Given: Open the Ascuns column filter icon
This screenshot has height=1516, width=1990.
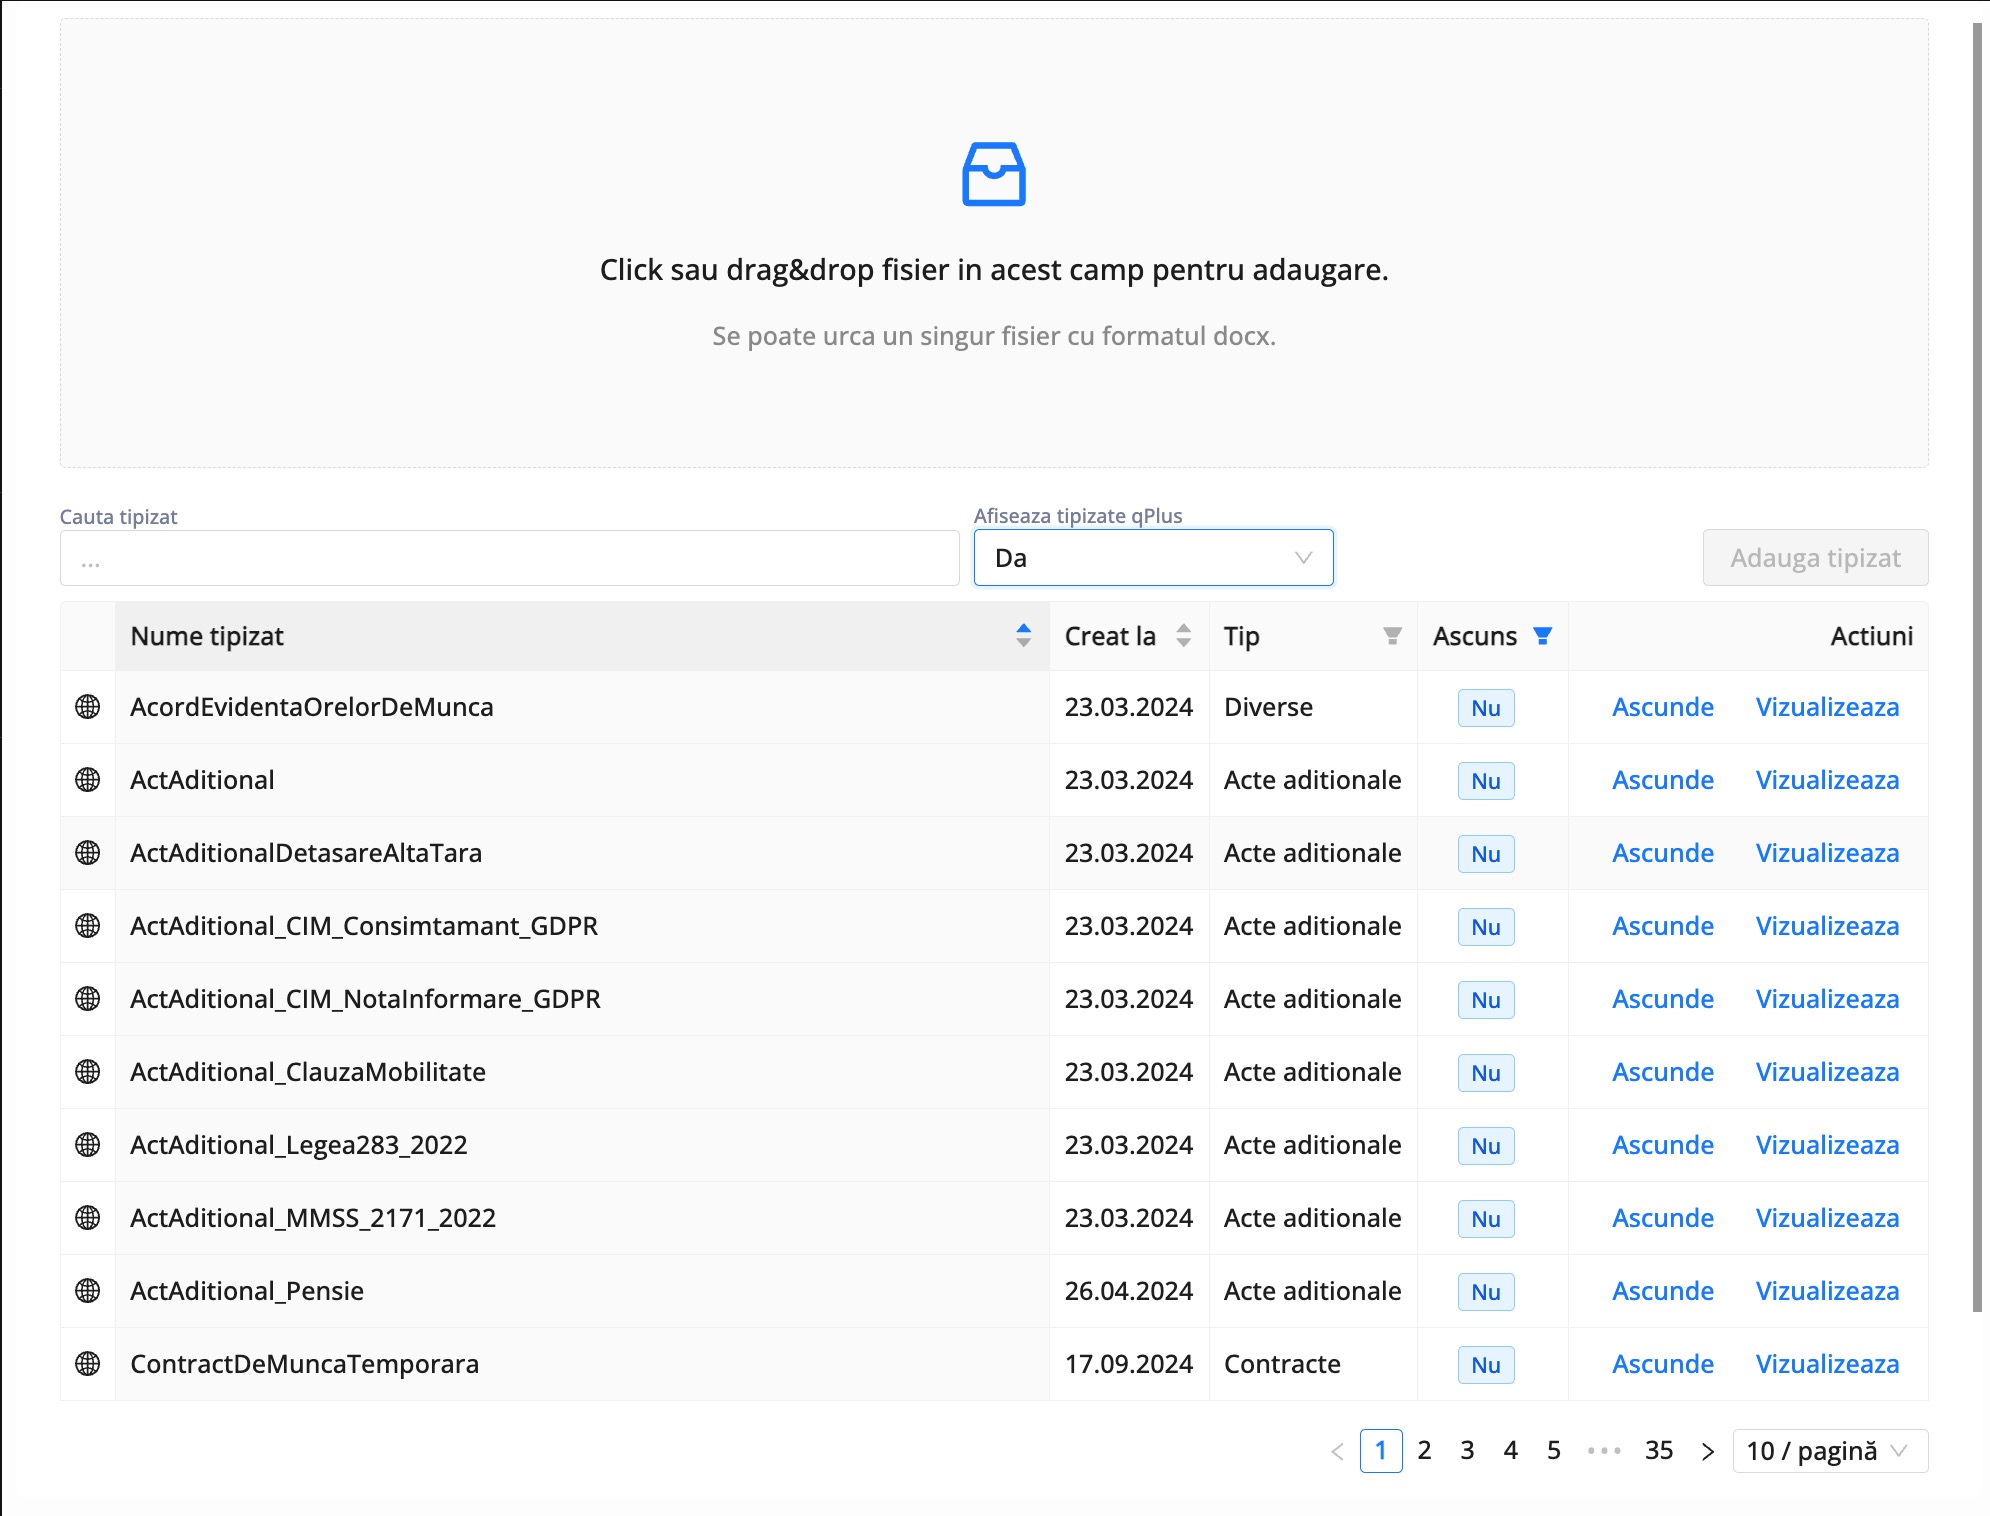Looking at the screenshot, I should (x=1542, y=636).
